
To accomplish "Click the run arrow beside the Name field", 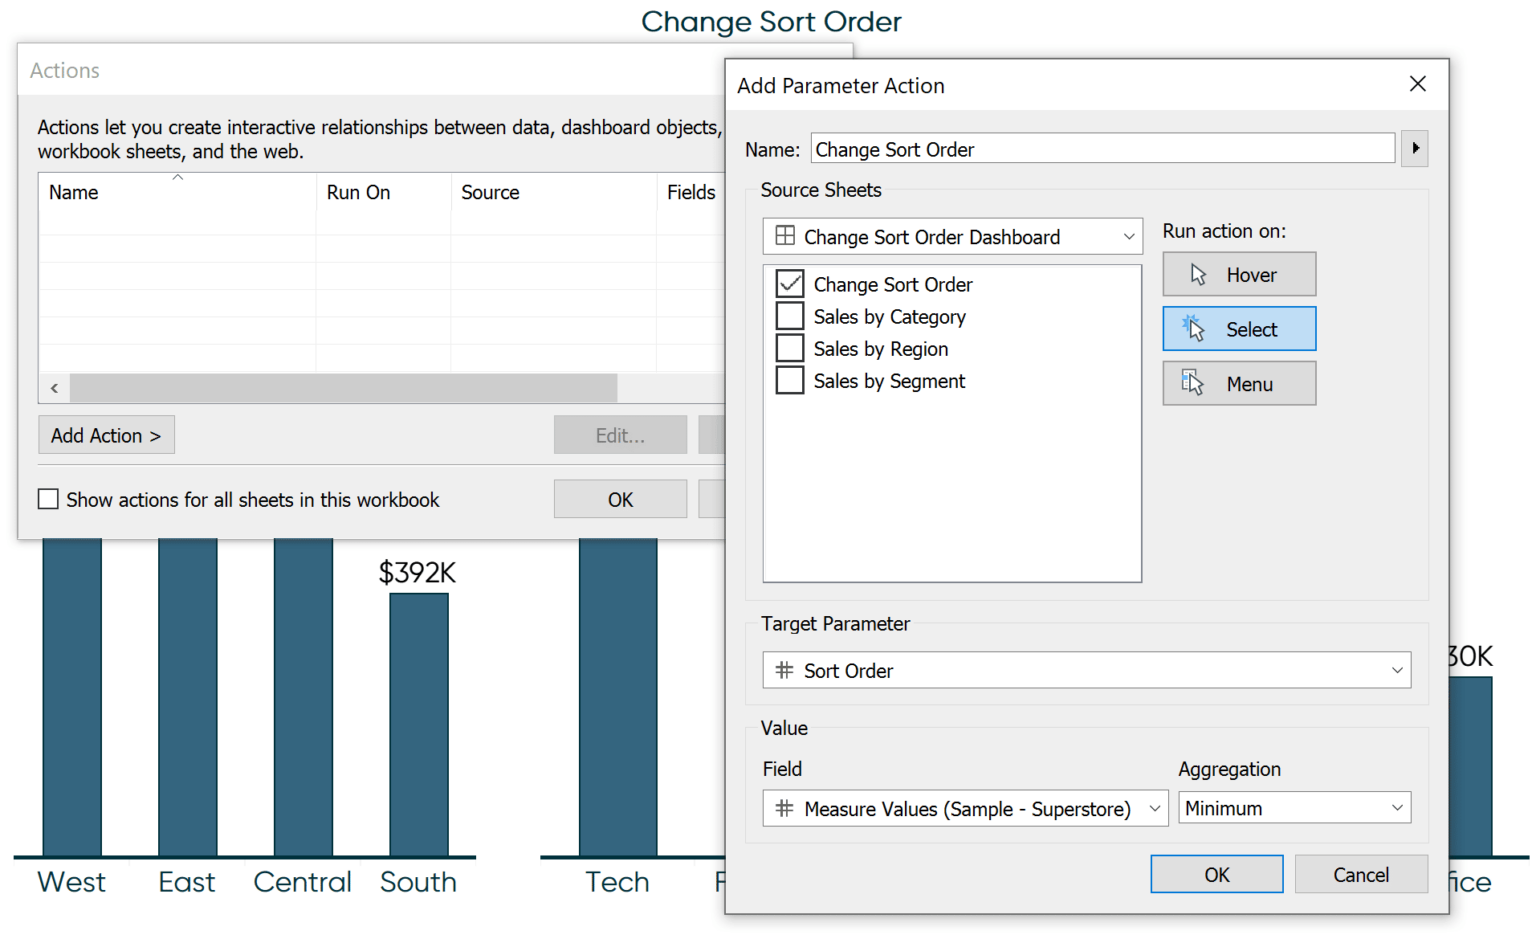I will (x=1416, y=148).
